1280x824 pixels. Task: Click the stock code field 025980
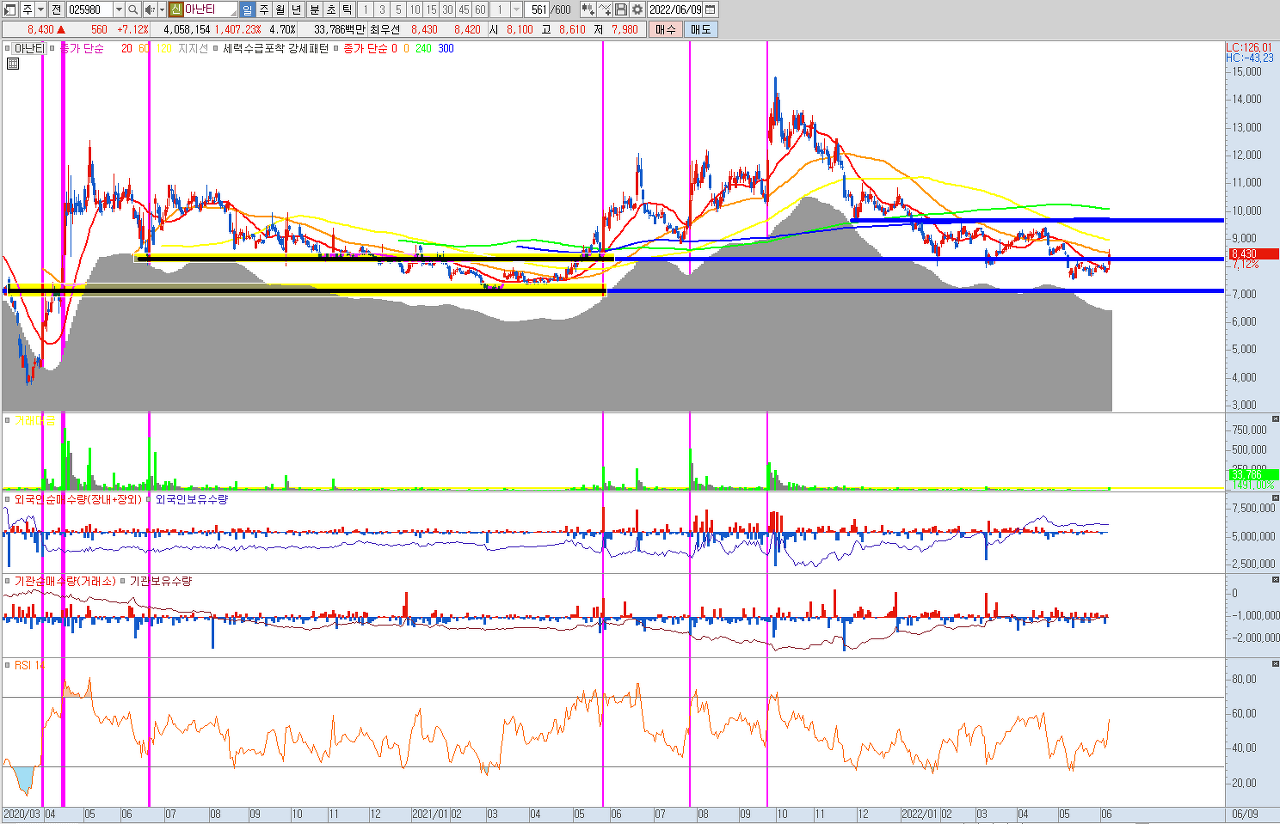coord(89,9)
